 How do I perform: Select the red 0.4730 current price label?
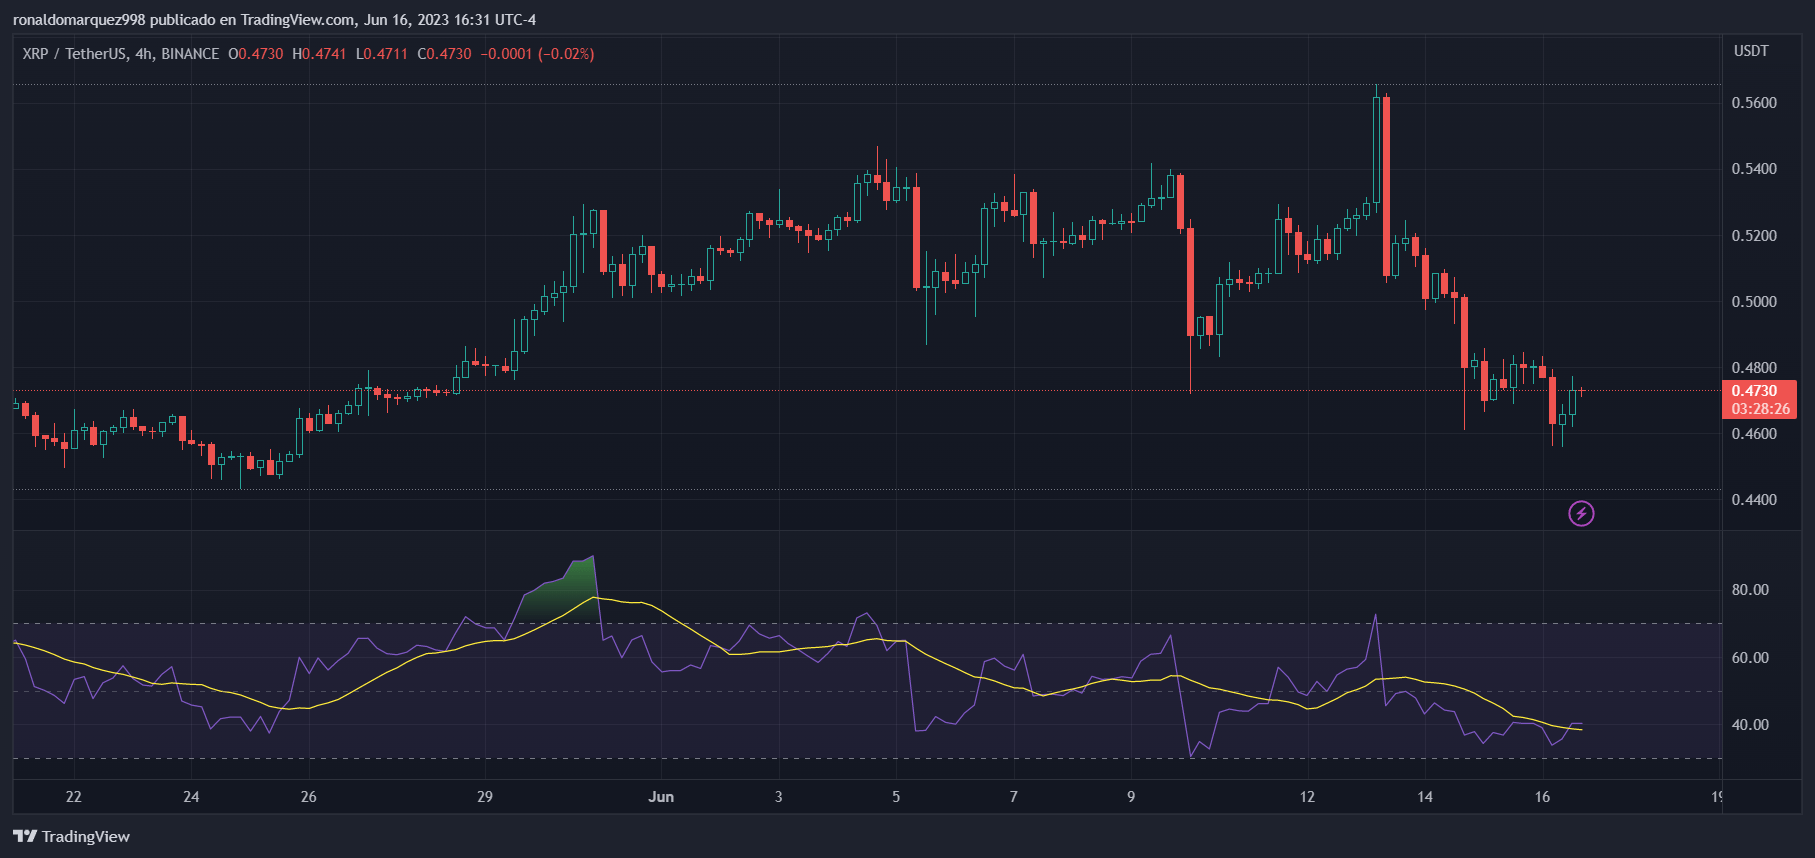[x=1755, y=391]
